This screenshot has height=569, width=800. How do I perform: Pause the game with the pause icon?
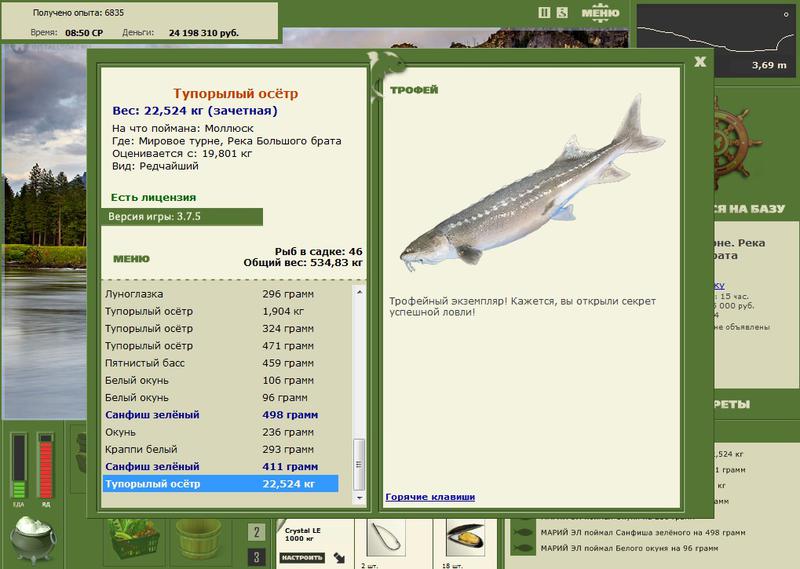click(x=544, y=13)
